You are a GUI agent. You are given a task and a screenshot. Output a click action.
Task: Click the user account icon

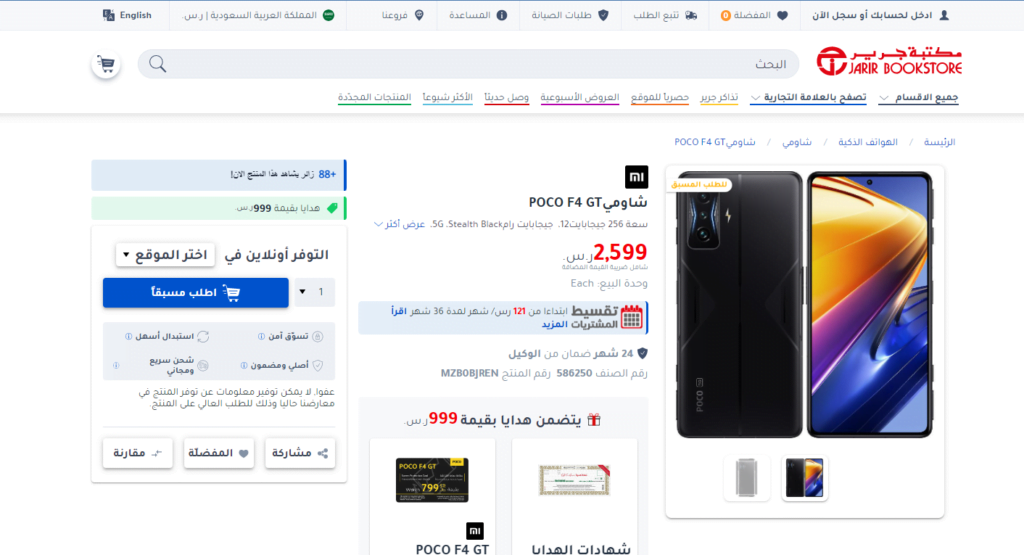coord(944,15)
